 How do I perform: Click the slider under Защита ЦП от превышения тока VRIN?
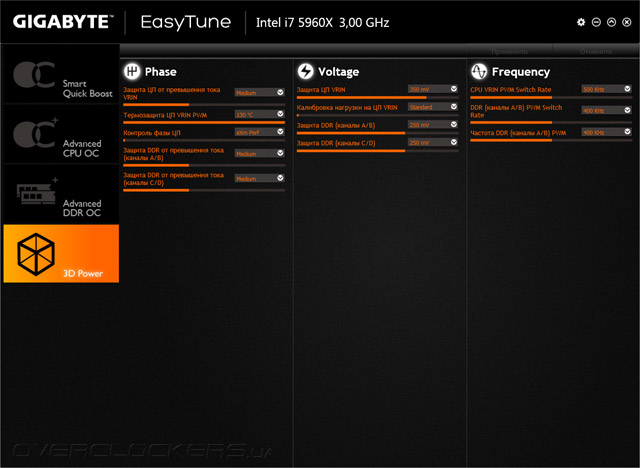[204, 104]
